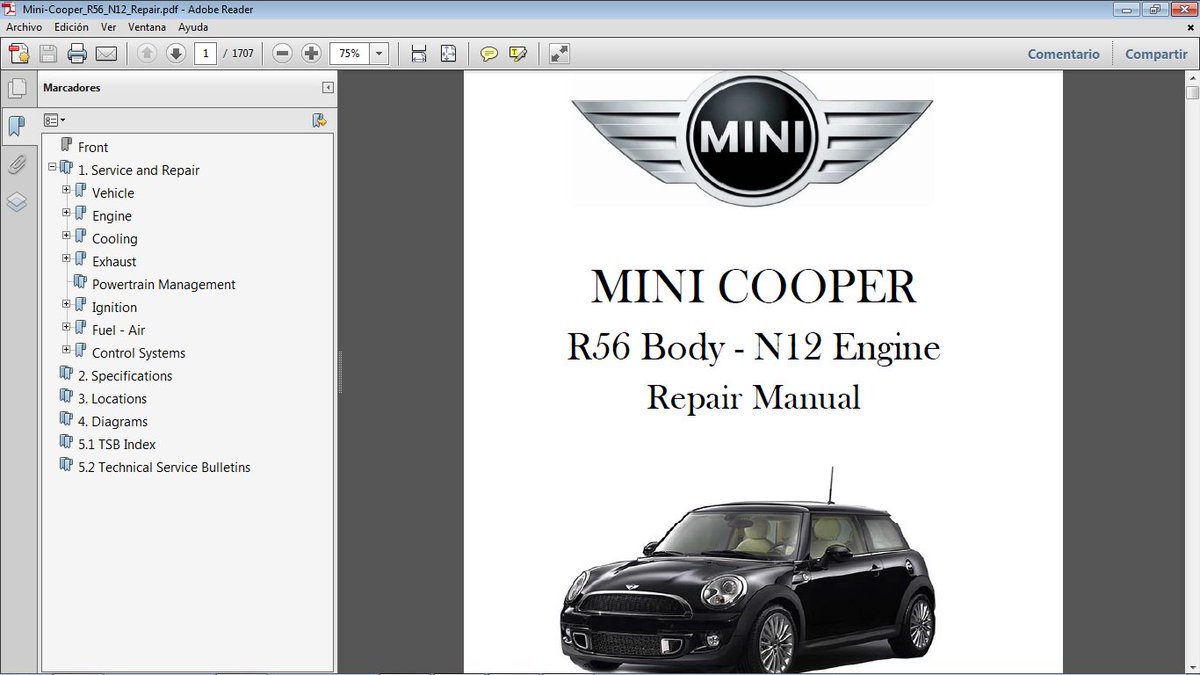Open the zoom percentage dropdown arrow
This screenshot has width=1200, height=675.
point(379,54)
